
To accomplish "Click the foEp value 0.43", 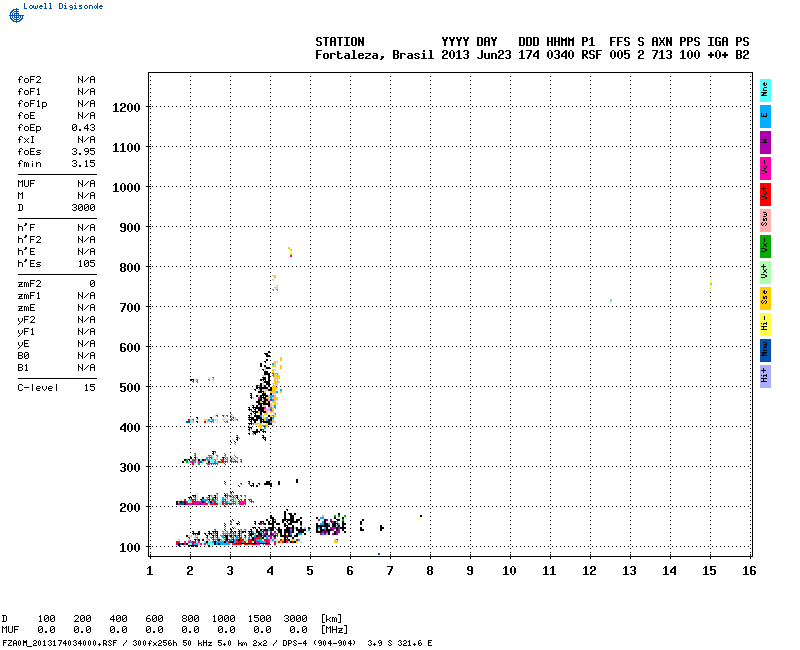I will (84, 128).
